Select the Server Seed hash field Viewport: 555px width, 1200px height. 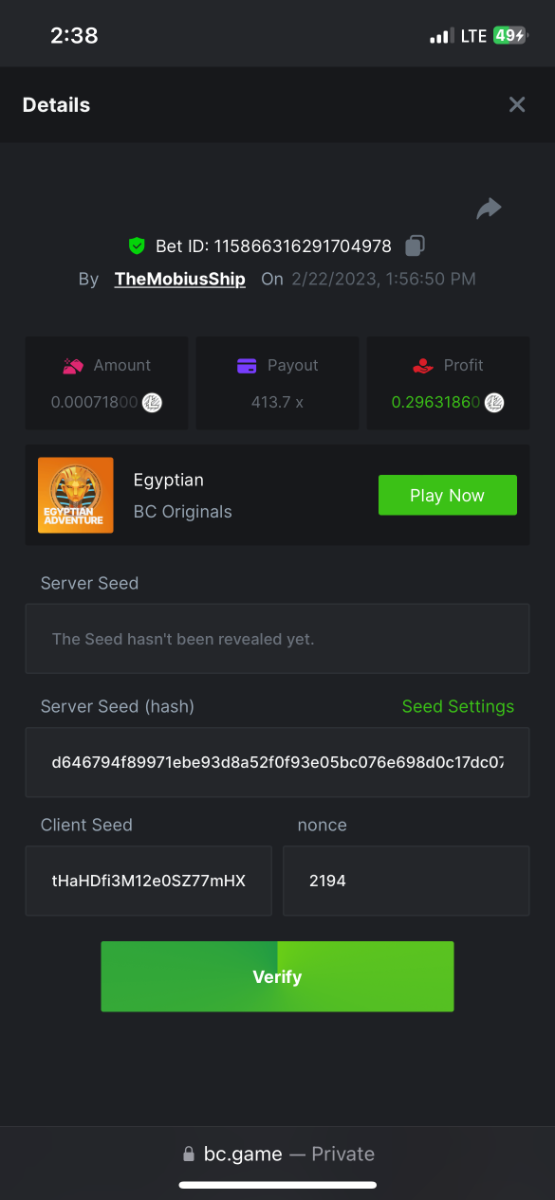click(x=277, y=762)
